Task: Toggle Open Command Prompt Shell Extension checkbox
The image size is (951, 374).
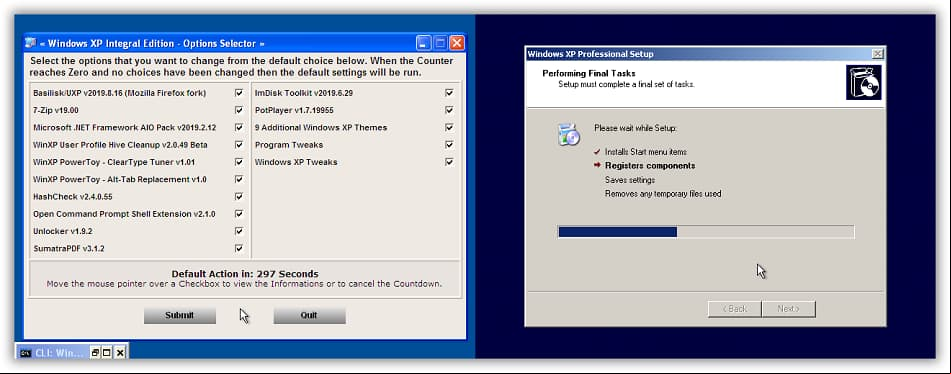Action: (239, 214)
